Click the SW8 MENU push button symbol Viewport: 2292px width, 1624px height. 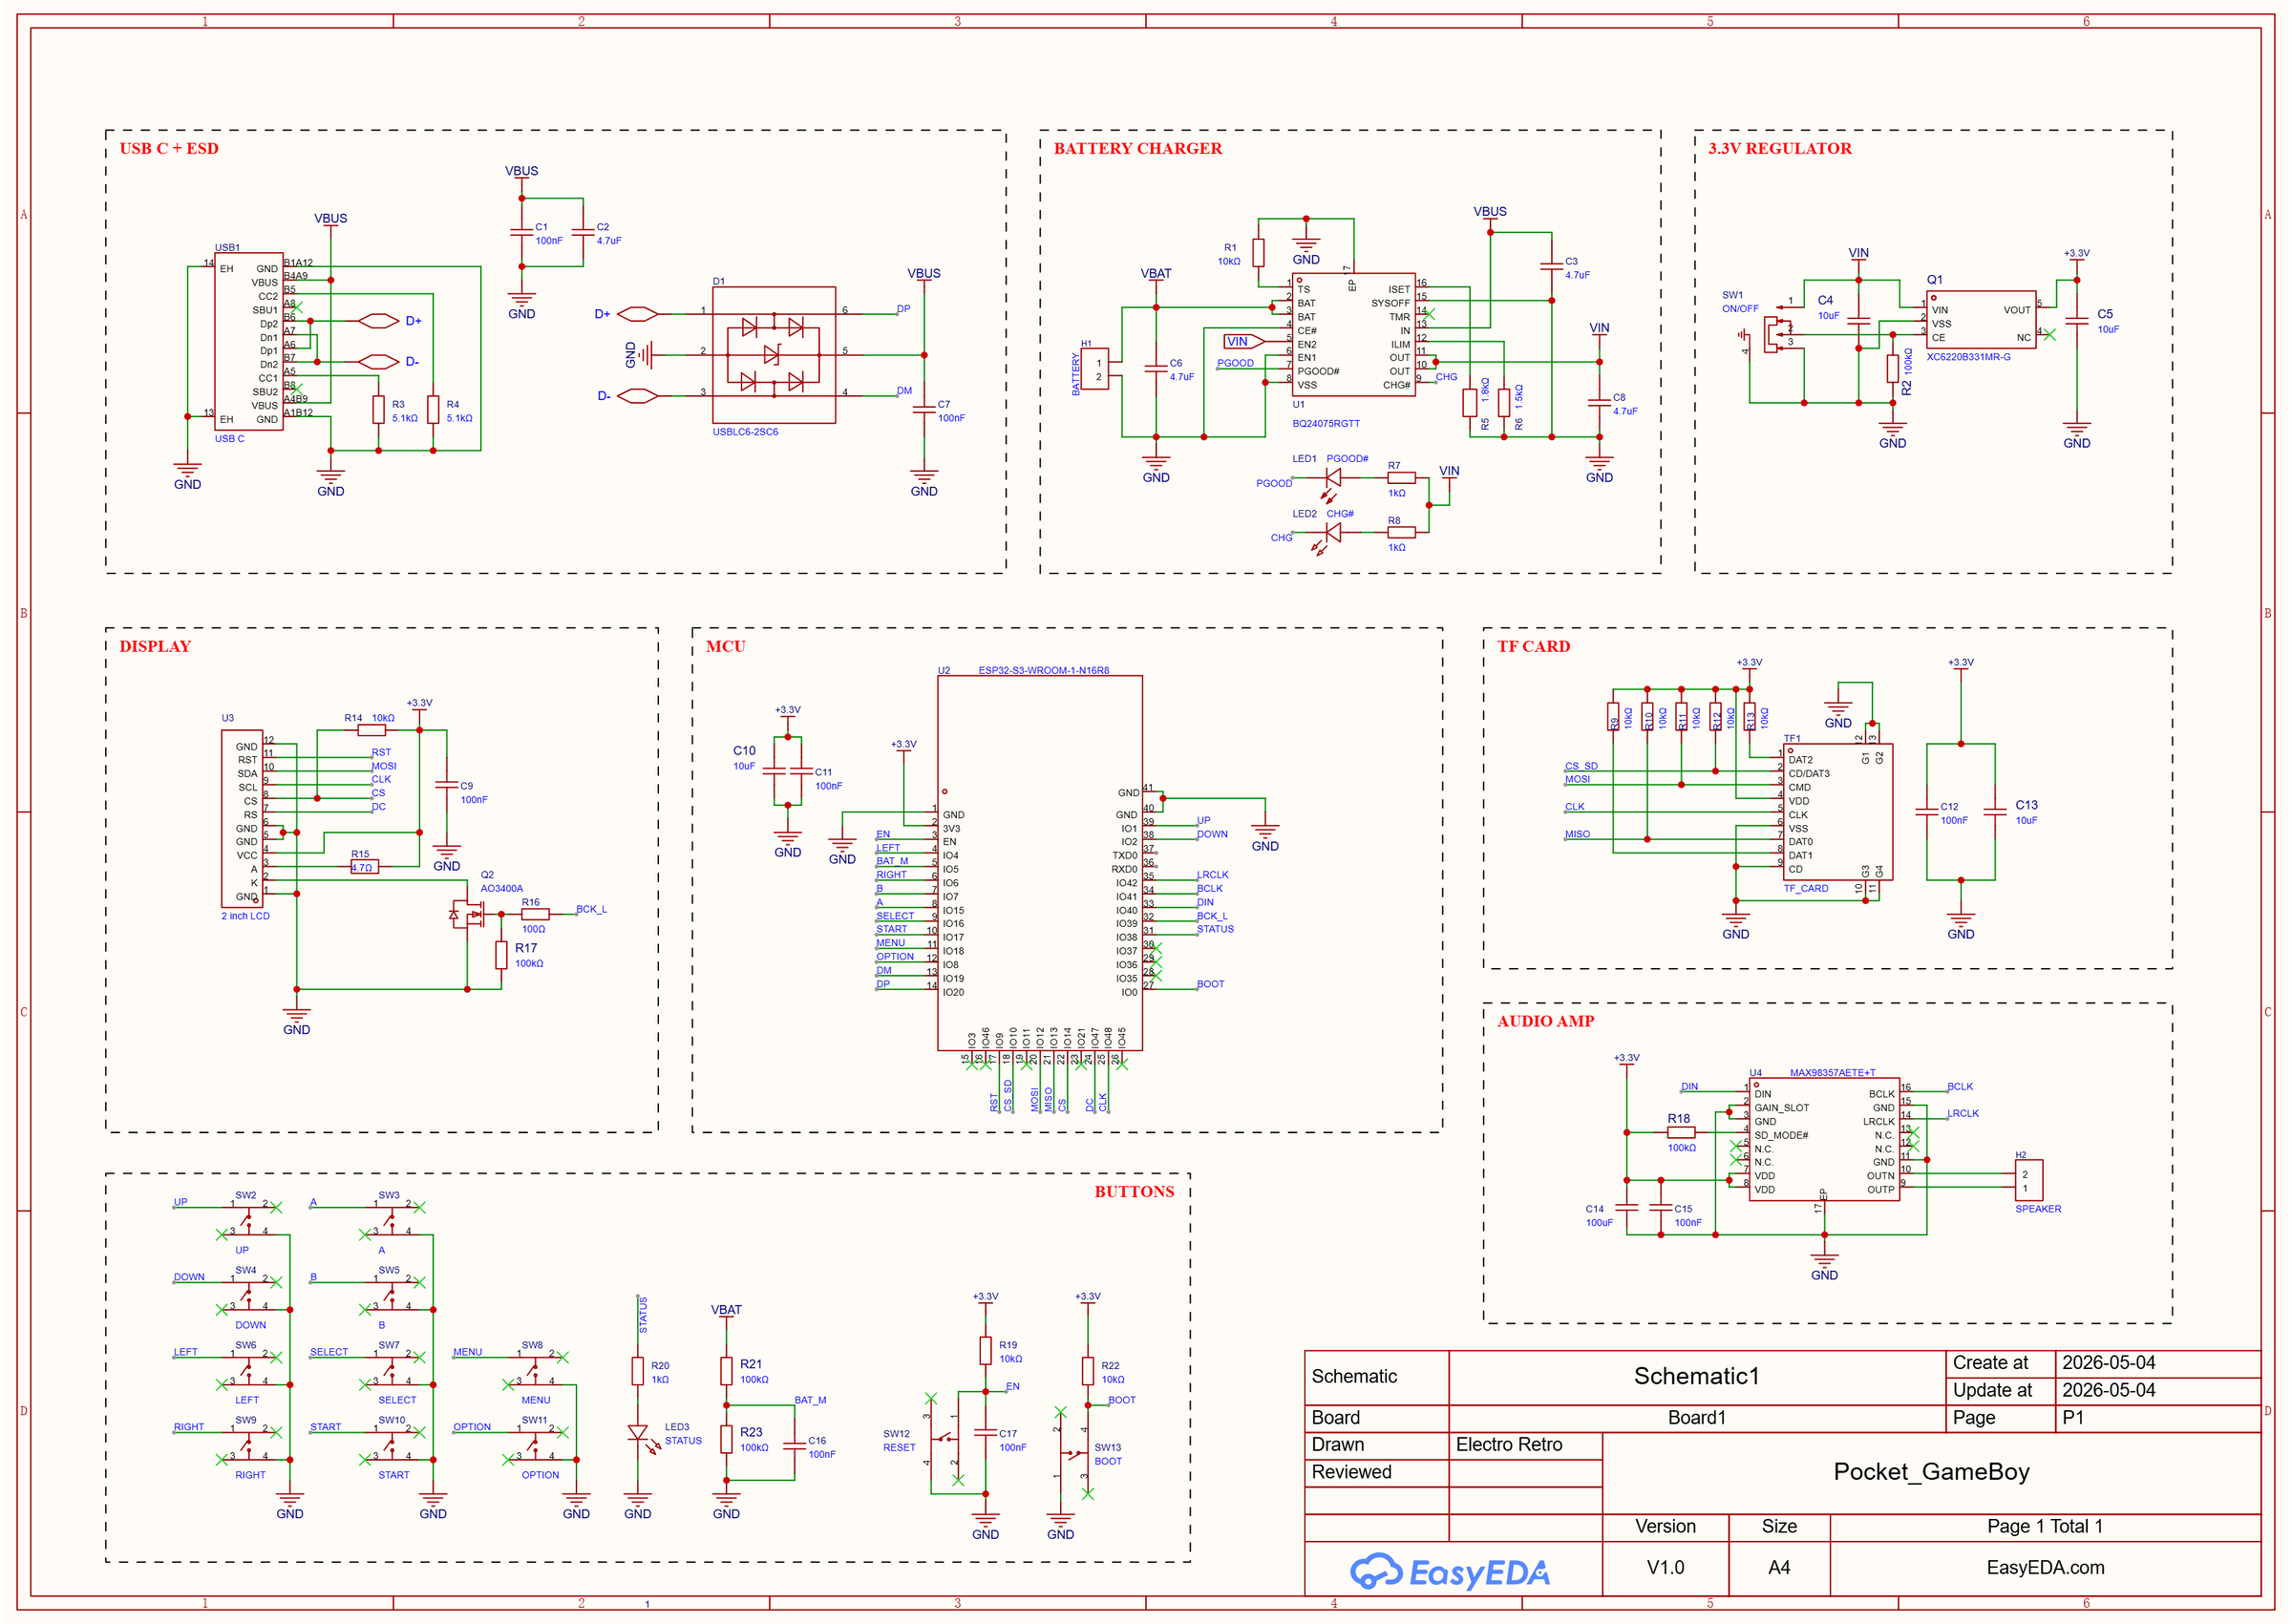point(535,1370)
